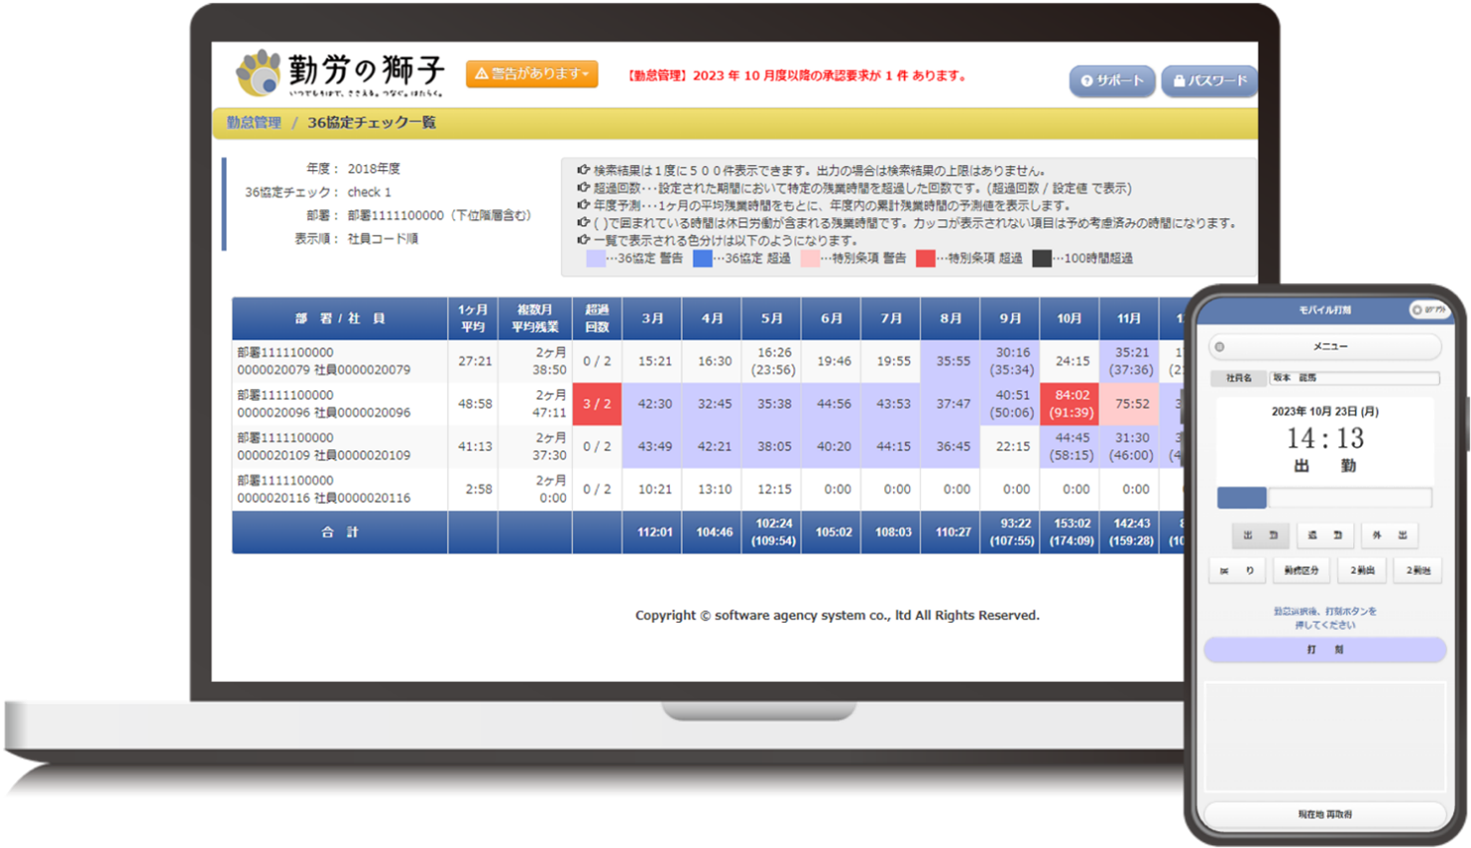Tap the 戻り return button
The width and height of the screenshot is (1471, 848).
tap(1237, 570)
